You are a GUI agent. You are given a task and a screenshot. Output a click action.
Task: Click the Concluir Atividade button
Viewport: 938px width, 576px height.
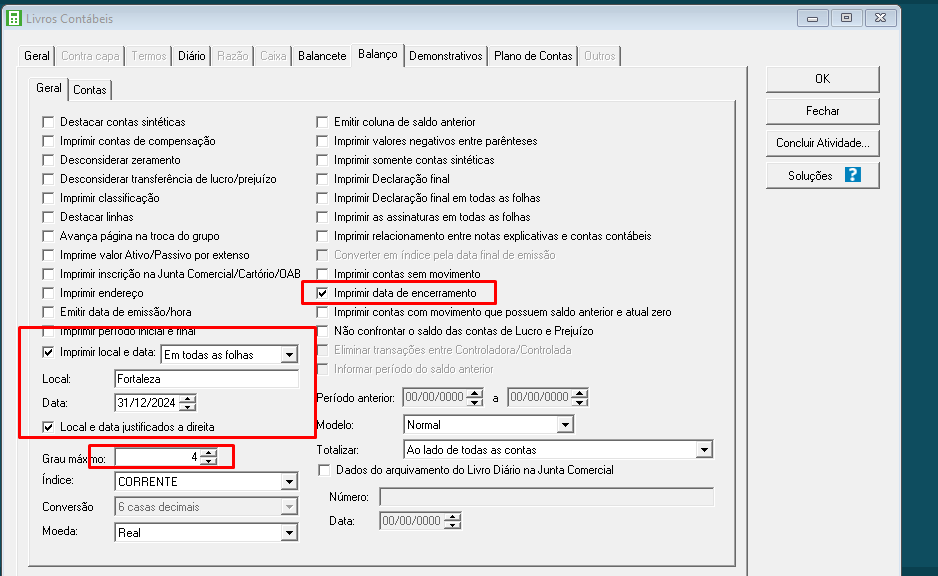(822, 143)
